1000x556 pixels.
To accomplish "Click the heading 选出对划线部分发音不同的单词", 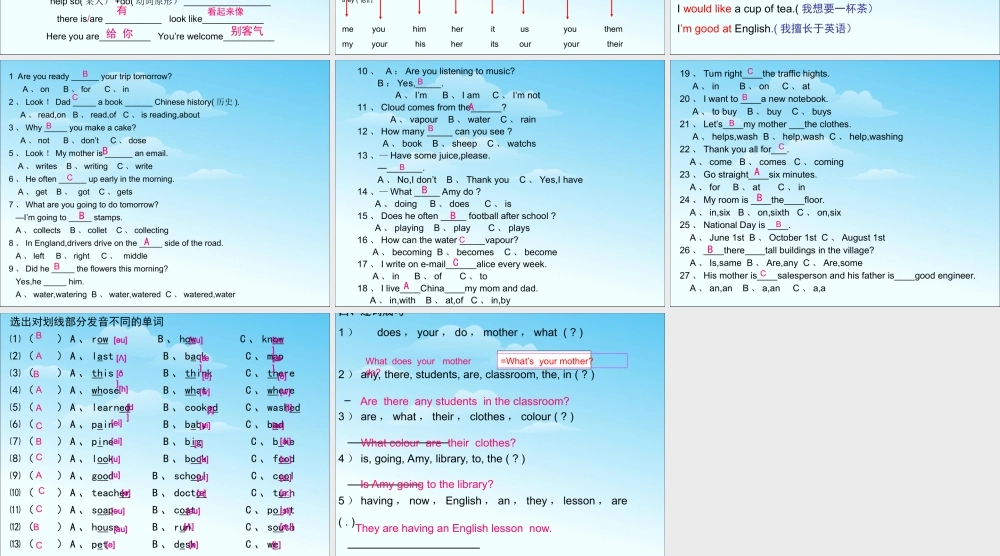I will coord(87,322).
